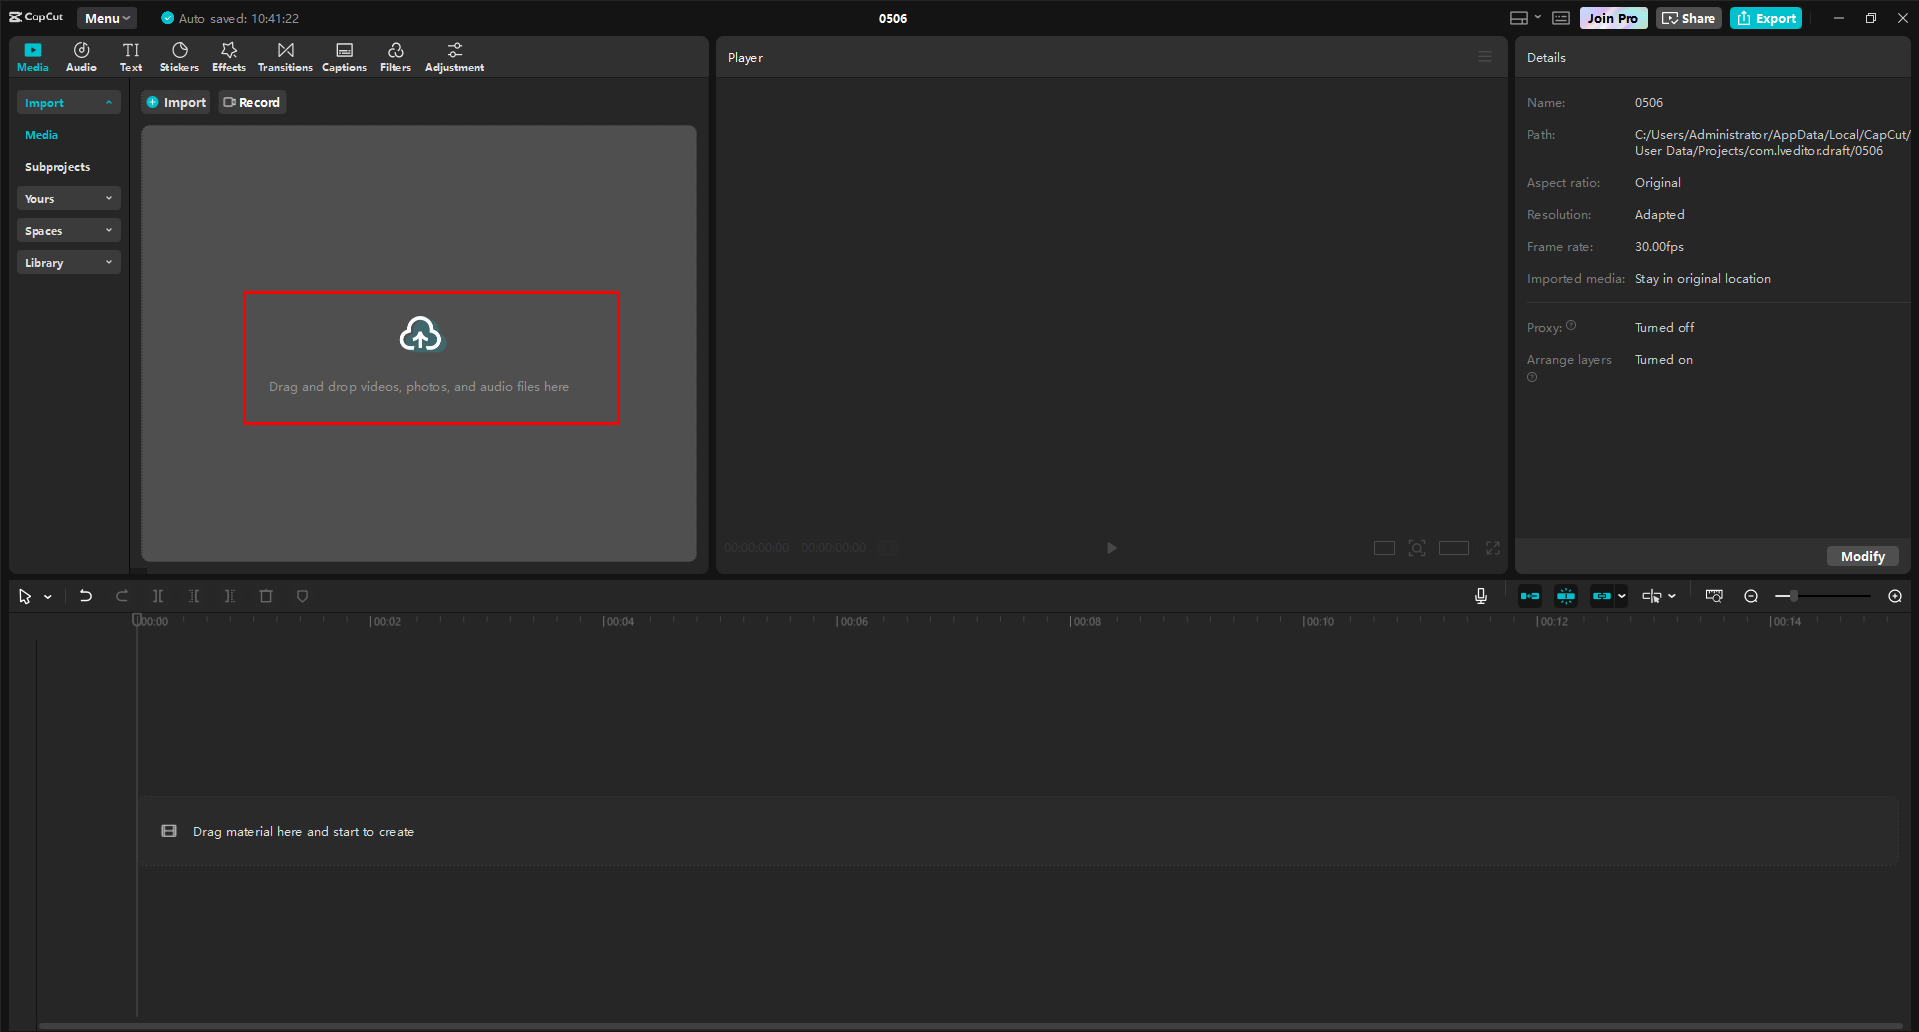This screenshot has width=1919, height=1032.
Task: Toggle the main track magnet
Action: coord(1530,596)
